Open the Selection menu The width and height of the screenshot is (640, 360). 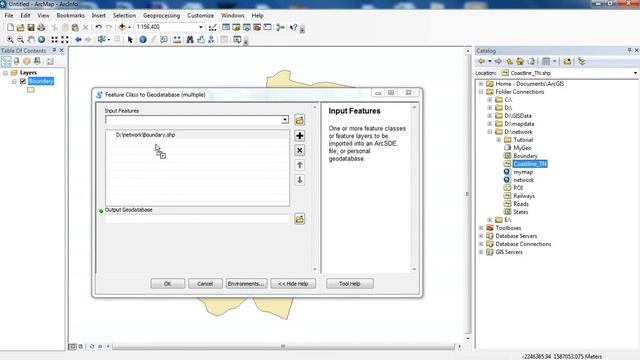coord(124,16)
